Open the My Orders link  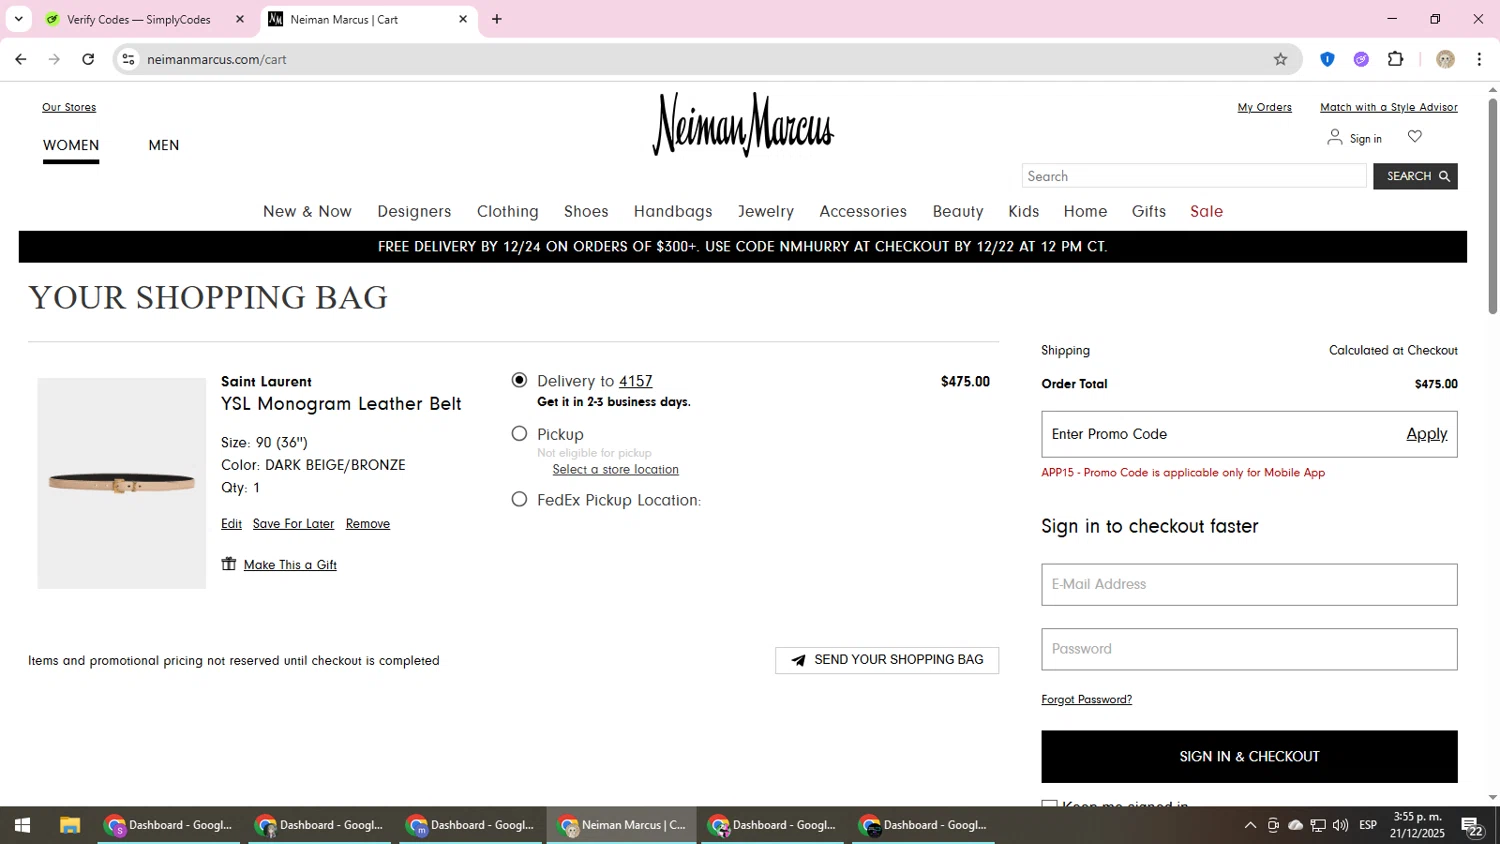click(1264, 107)
